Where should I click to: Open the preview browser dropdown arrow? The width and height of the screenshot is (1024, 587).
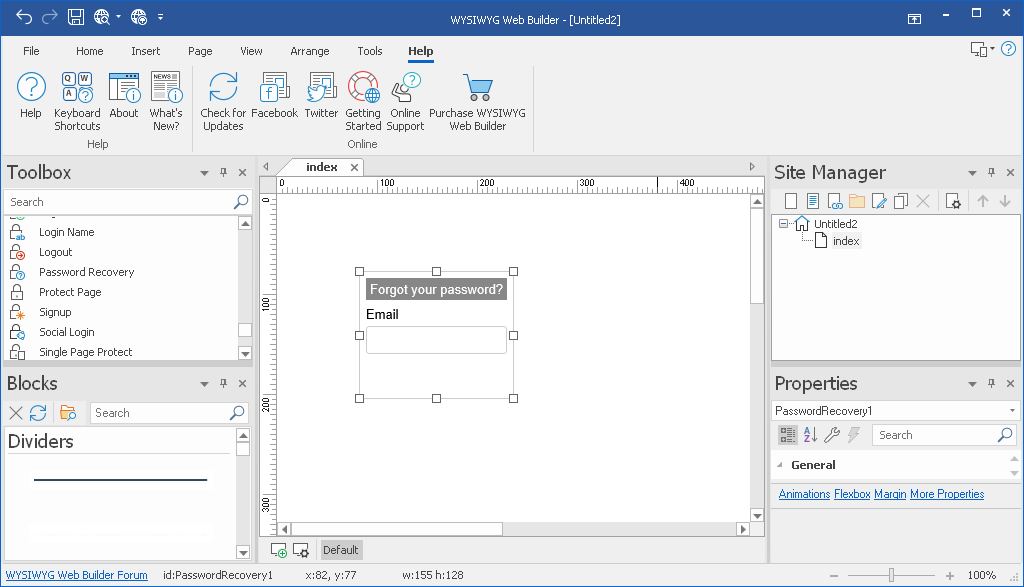(118, 17)
